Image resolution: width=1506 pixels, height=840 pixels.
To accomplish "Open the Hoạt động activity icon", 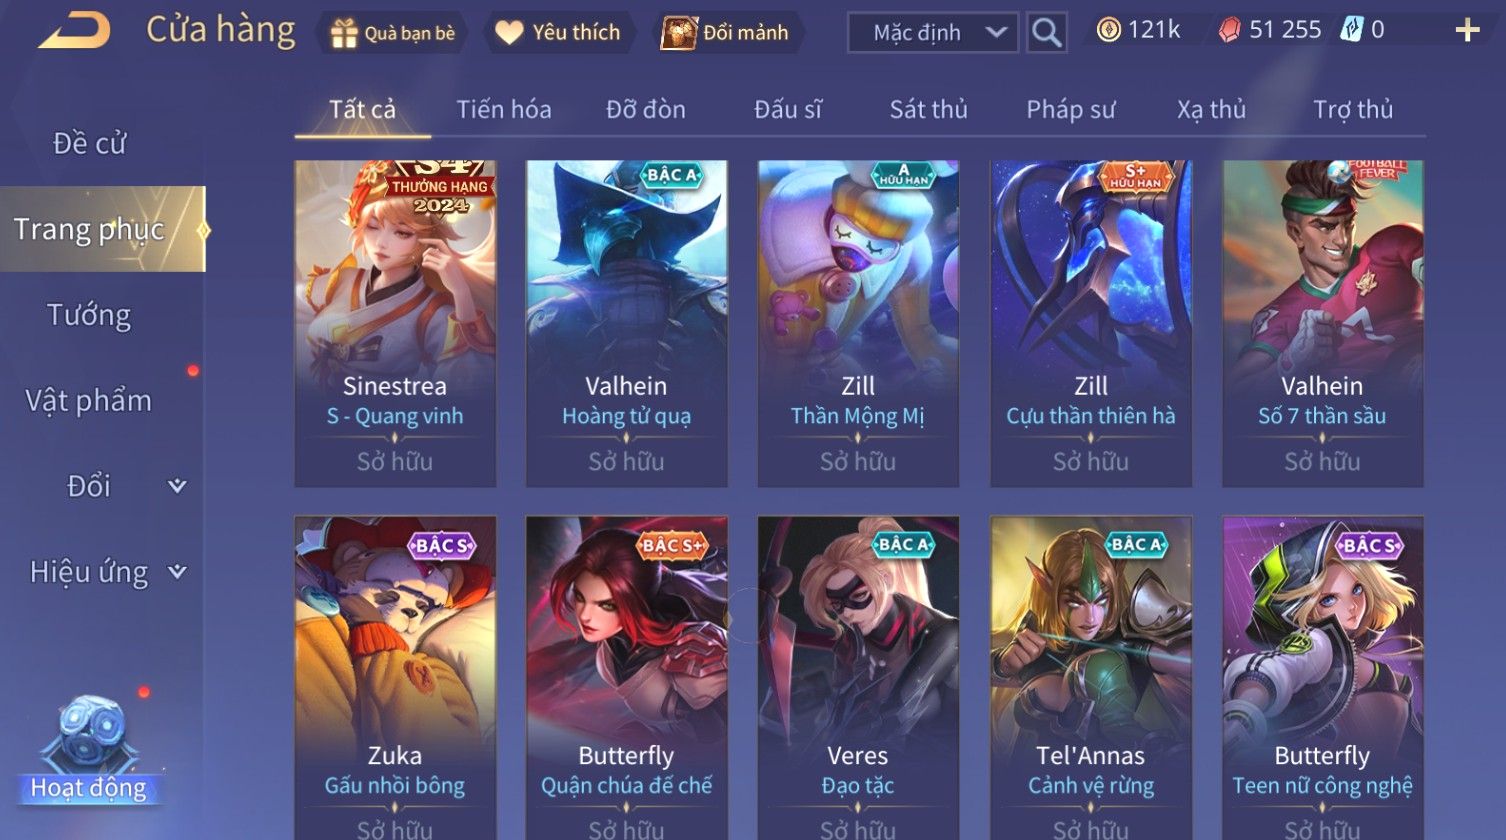I will click(90, 752).
